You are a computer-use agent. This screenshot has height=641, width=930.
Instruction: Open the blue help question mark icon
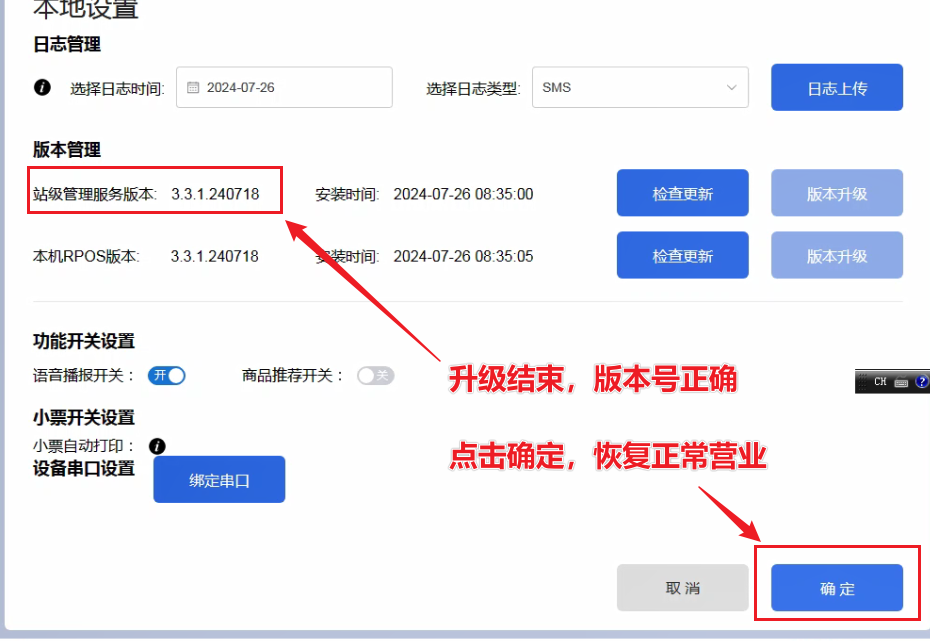click(x=921, y=382)
